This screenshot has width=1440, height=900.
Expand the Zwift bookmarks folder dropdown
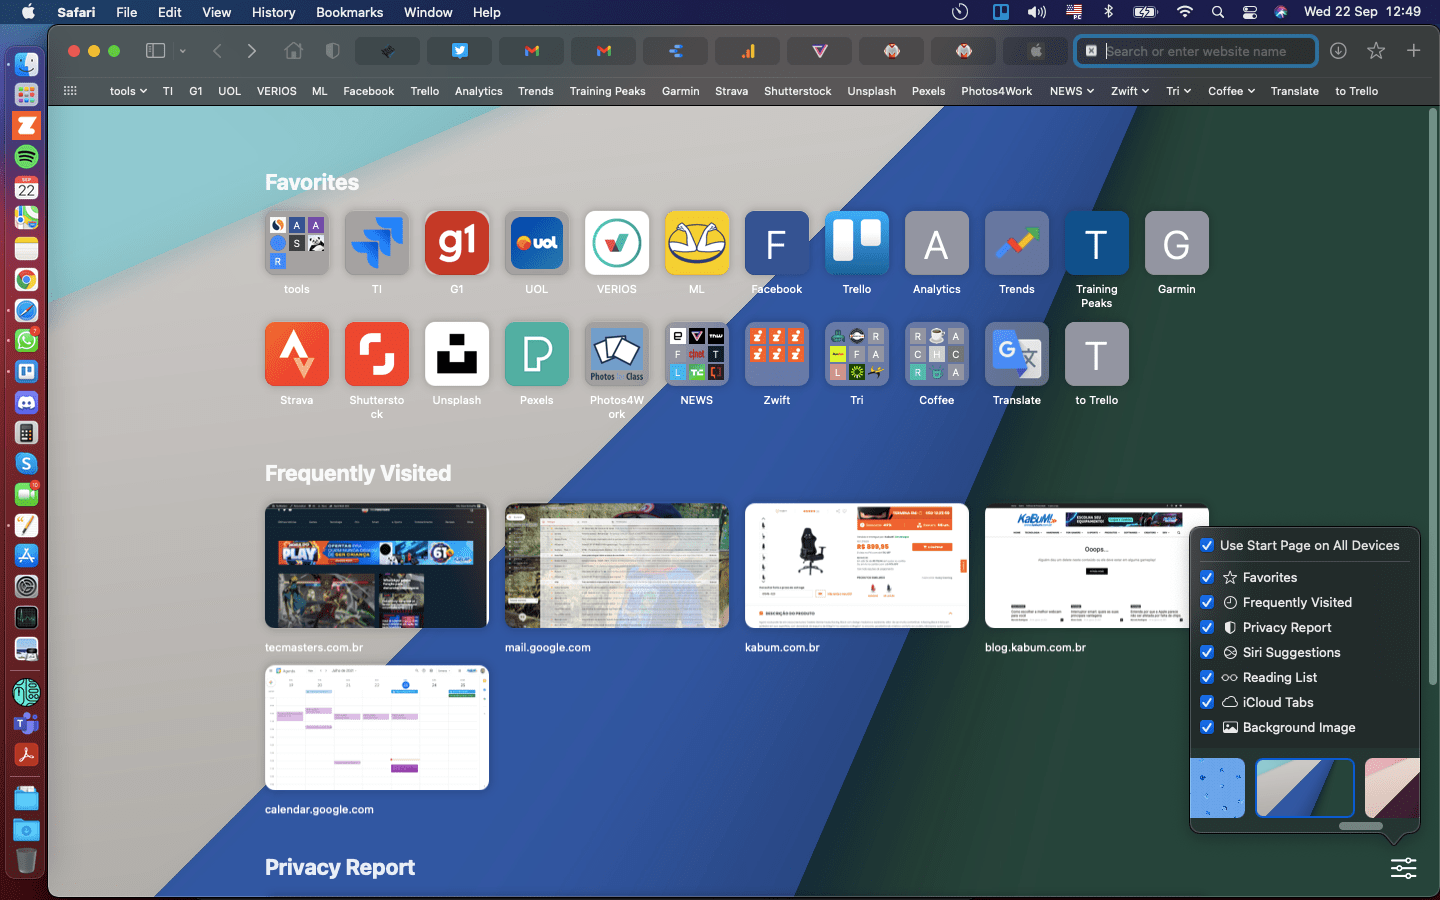[1130, 91]
